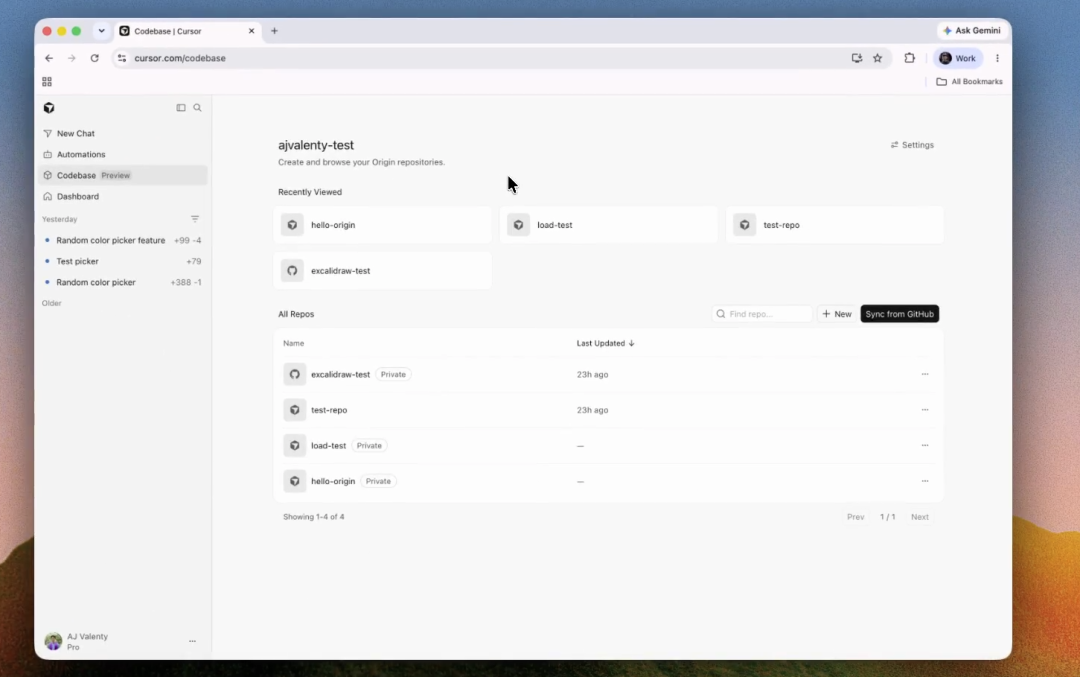Viewport: 1080px width, 677px height.
Task: Open the browser extensions puzzle icon
Action: (910, 59)
